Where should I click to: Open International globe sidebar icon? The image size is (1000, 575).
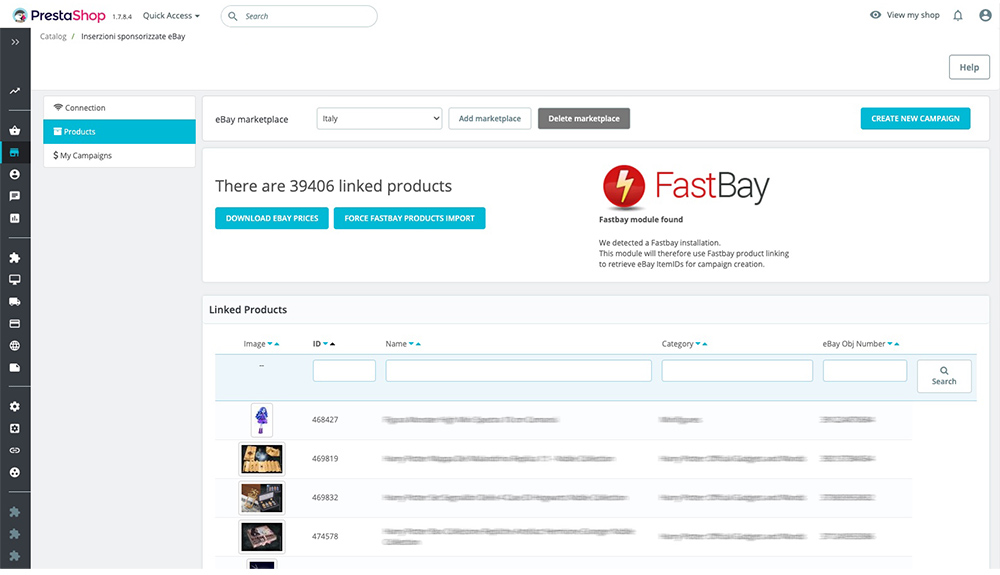15,346
